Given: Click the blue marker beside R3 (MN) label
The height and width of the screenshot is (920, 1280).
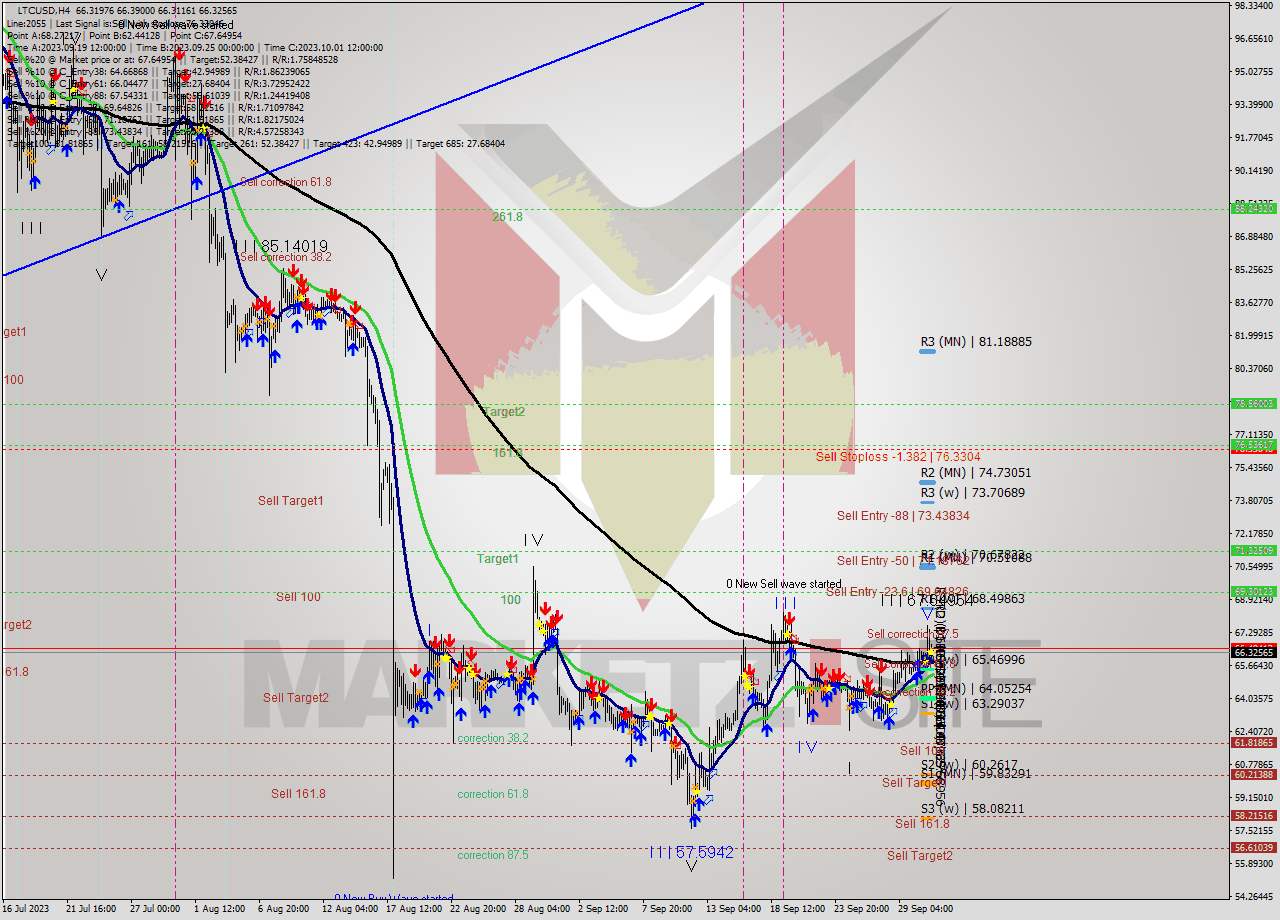Looking at the screenshot, I should point(928,352).
